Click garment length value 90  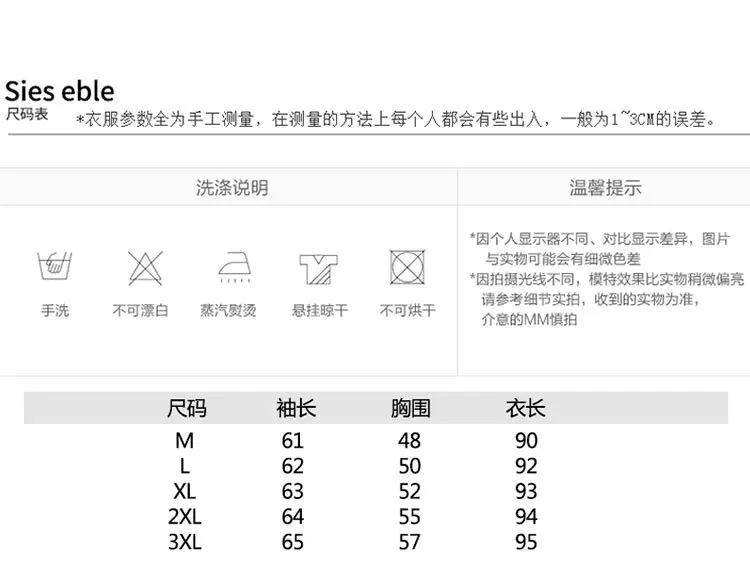click(x=526, y=441)
